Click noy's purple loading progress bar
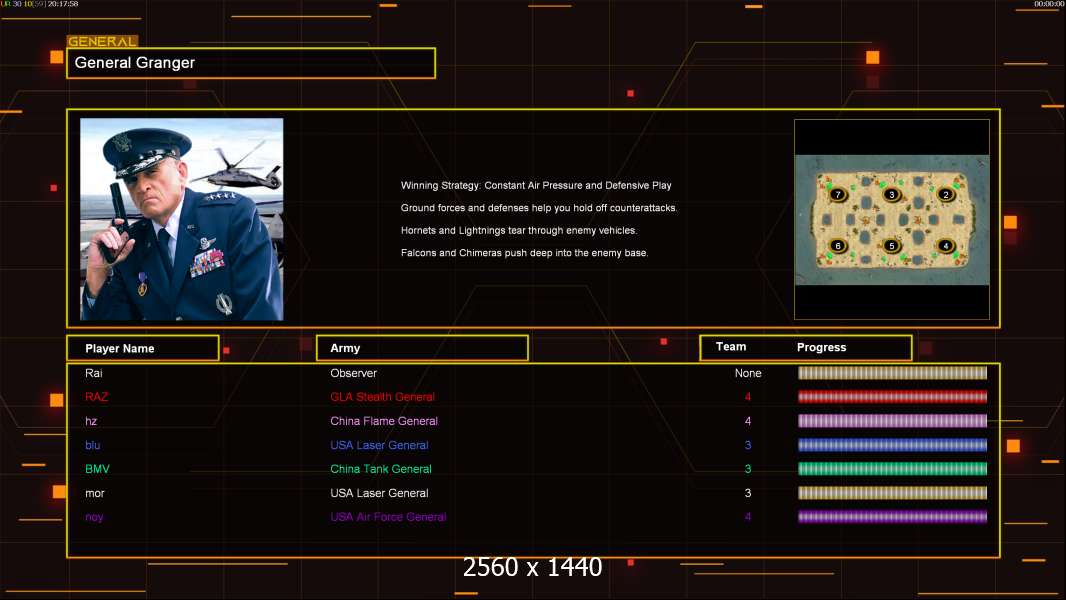This screenshot has width=1066, height=600. 892,517
